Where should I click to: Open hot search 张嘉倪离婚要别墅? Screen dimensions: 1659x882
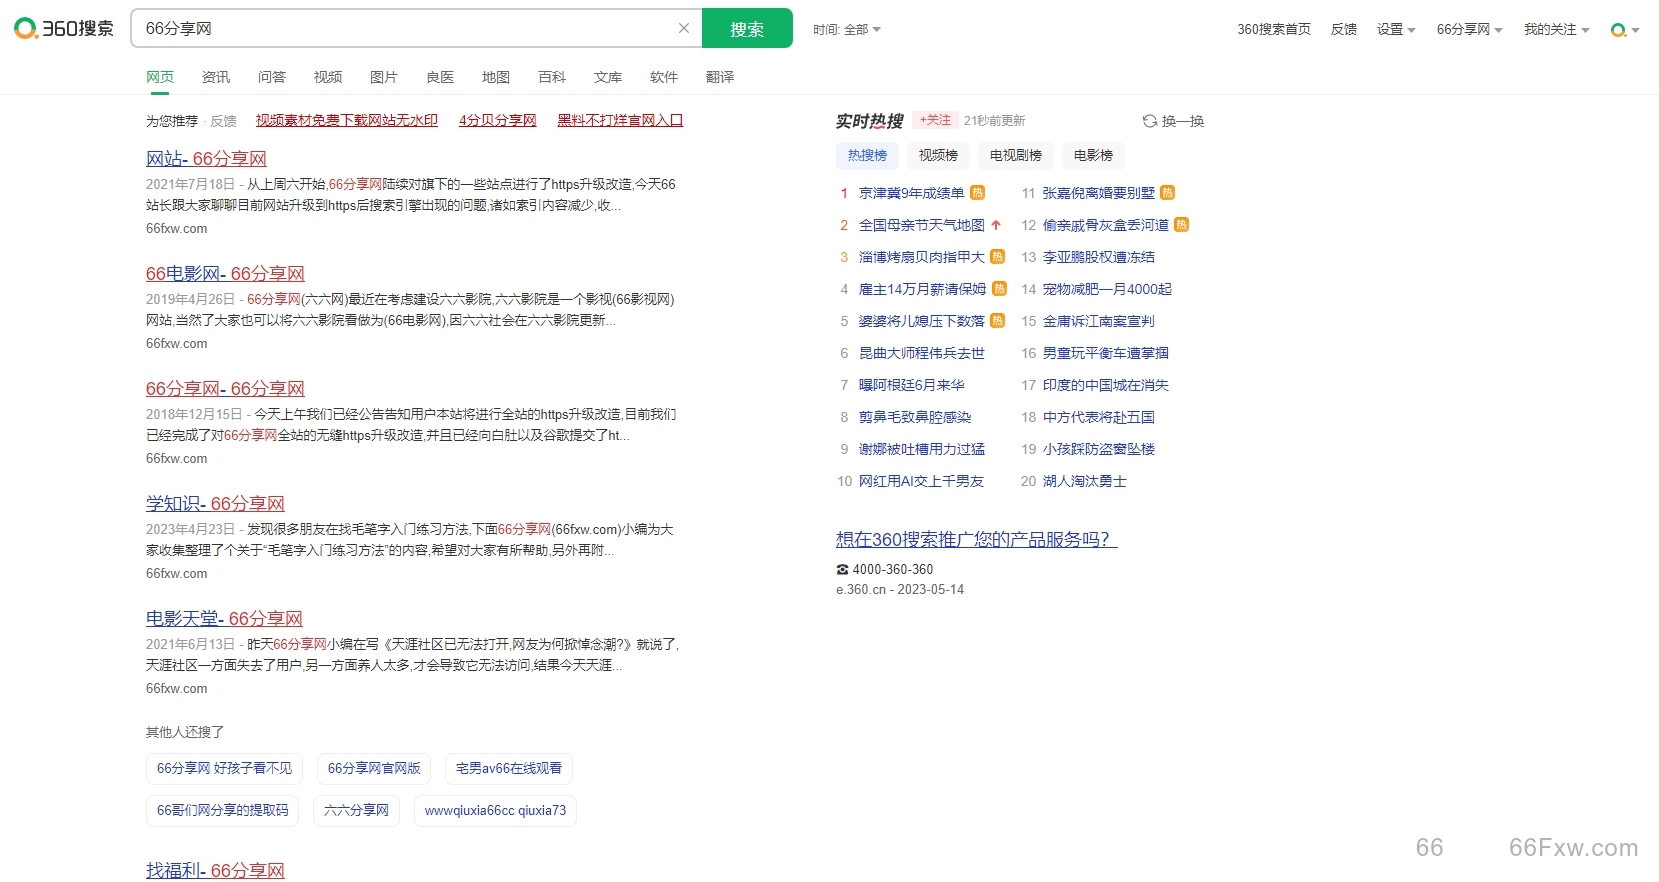click(1098, 193)
